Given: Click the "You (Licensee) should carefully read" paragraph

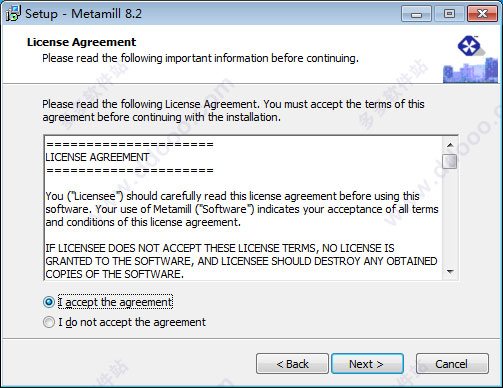Looking at the screenshot, I should [242, 209].
